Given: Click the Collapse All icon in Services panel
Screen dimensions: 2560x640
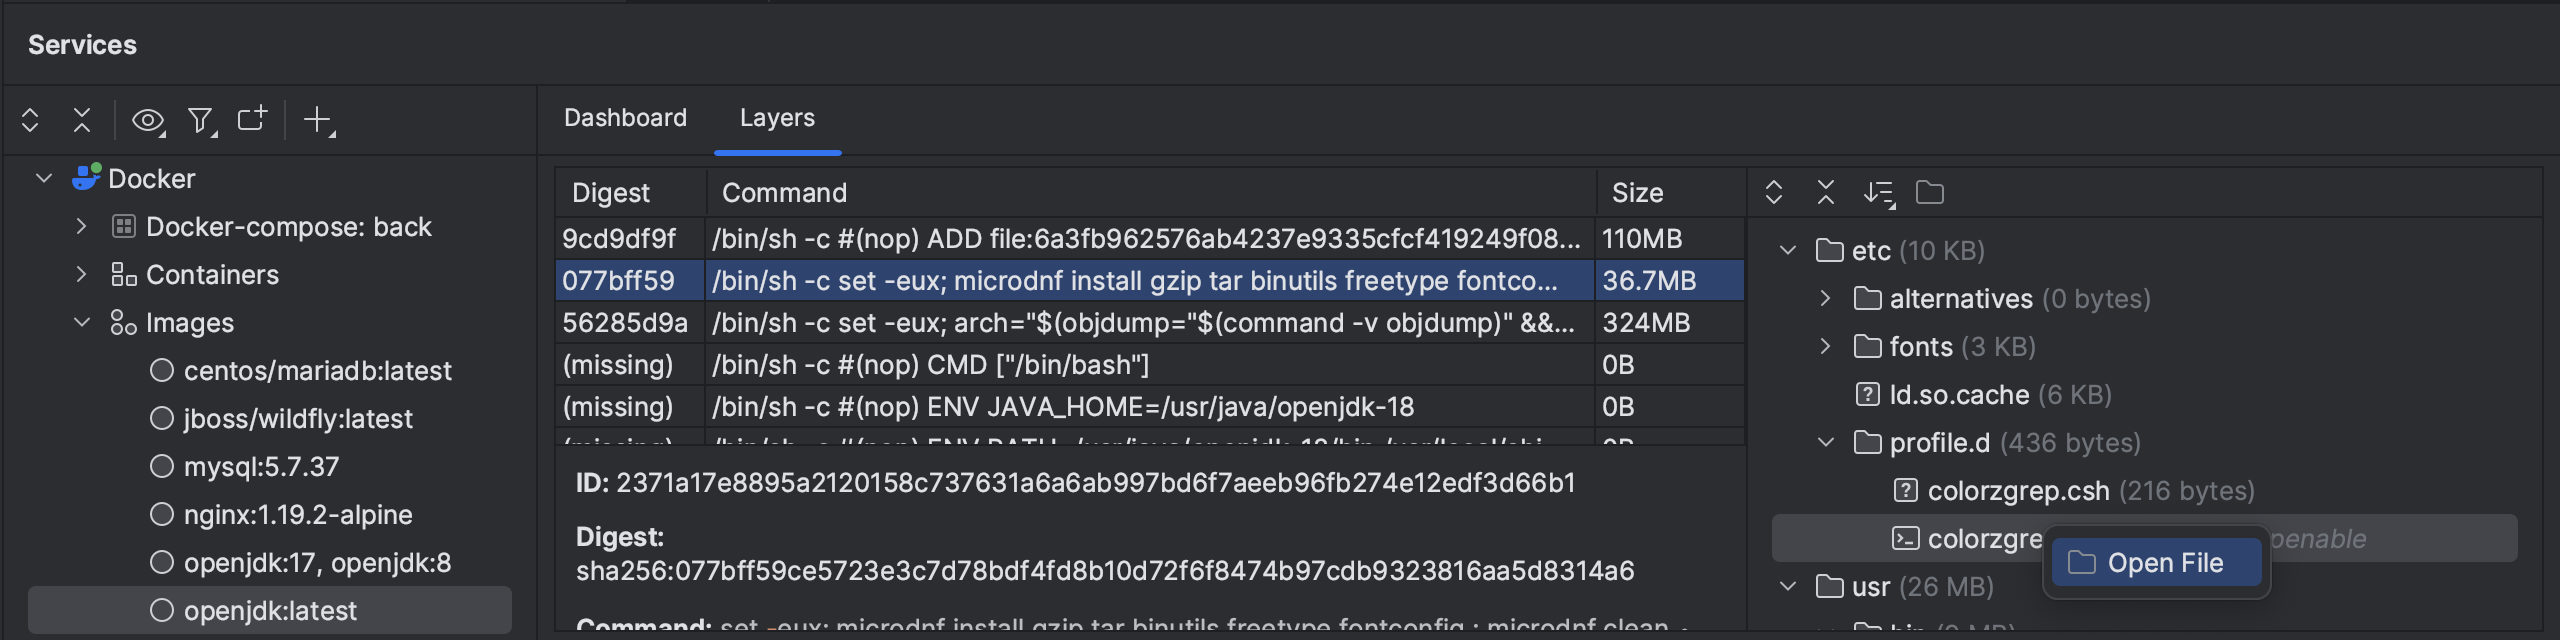Looking at the screenshot, I should coord(80,120).
